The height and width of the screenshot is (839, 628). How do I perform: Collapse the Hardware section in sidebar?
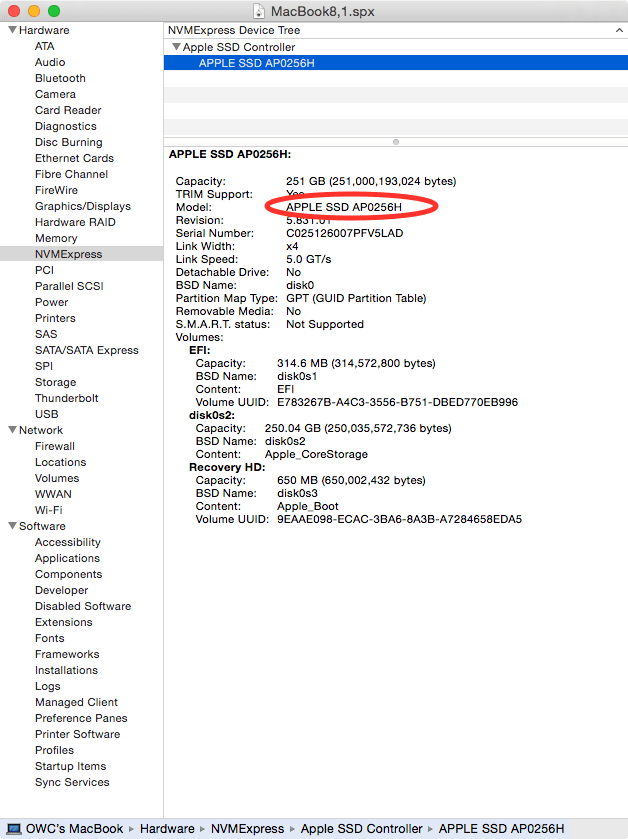coord(11,31)
